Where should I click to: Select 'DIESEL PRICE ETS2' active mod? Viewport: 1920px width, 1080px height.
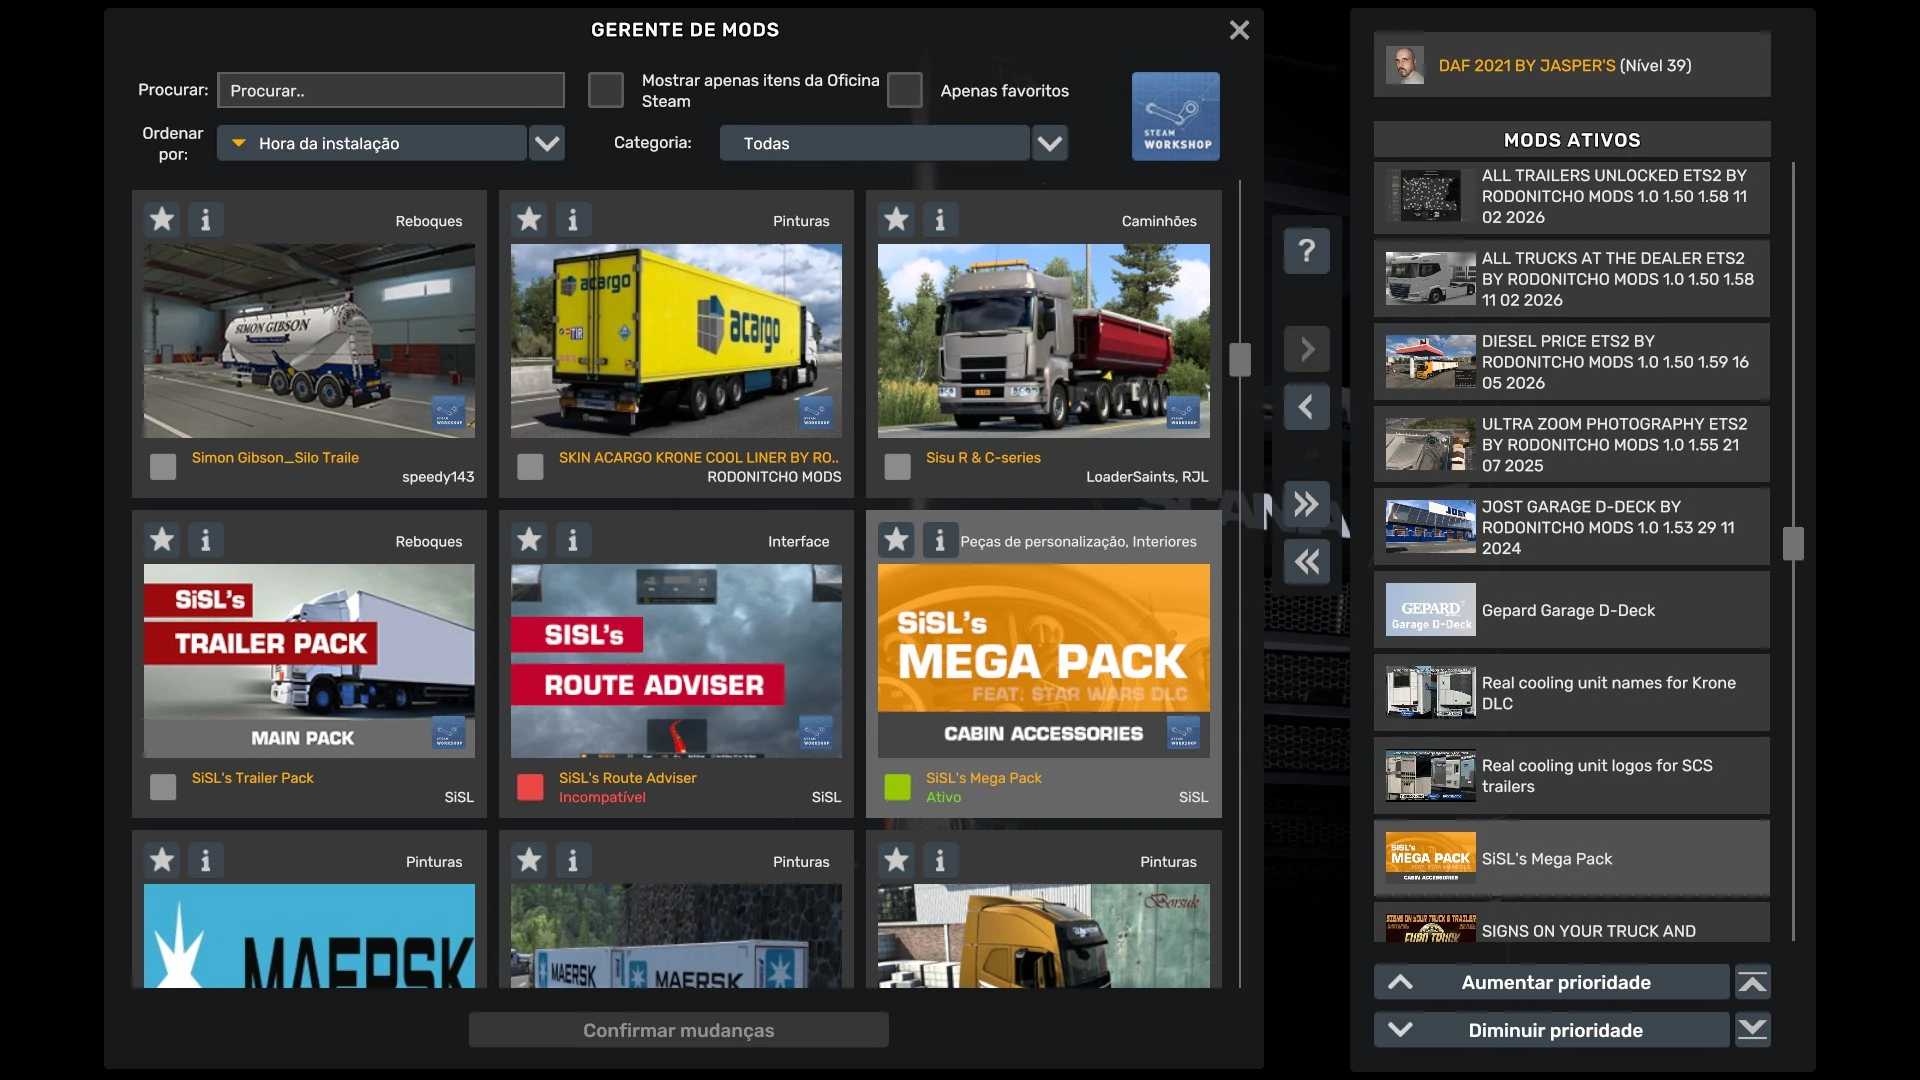pyautogui.click(x=1572, y=362)
